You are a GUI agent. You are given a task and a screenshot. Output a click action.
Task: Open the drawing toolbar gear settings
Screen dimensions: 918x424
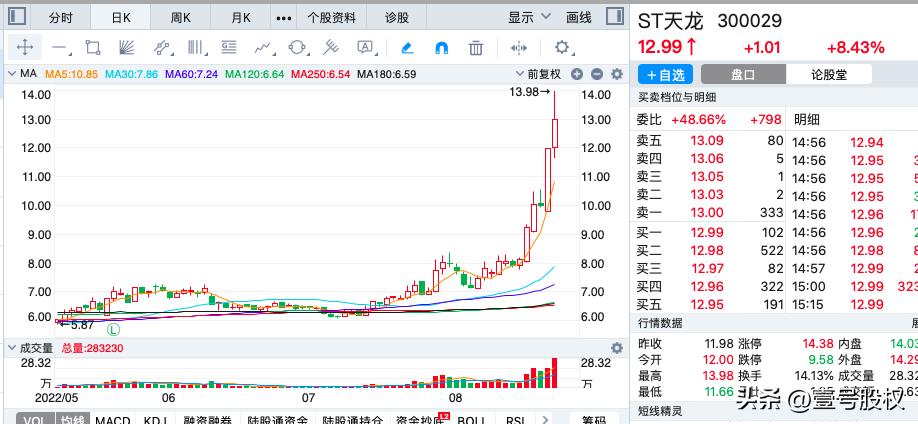[x=561, y=47]
